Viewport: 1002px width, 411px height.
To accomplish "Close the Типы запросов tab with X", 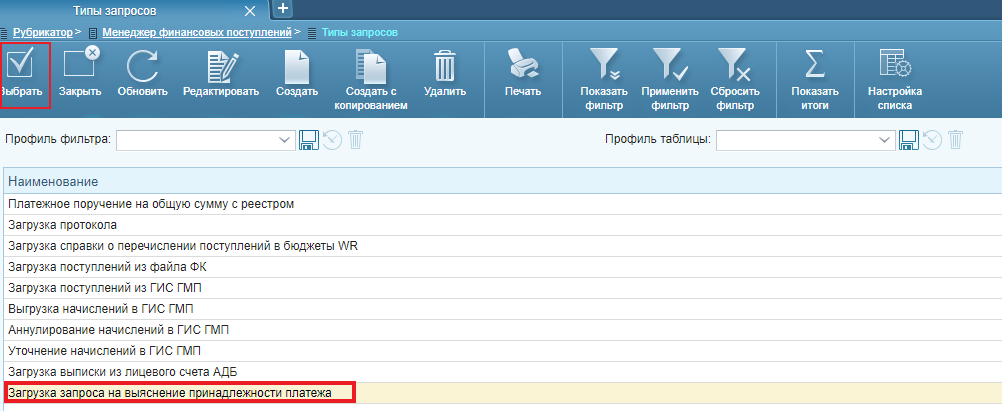I will tap(250, 12).
